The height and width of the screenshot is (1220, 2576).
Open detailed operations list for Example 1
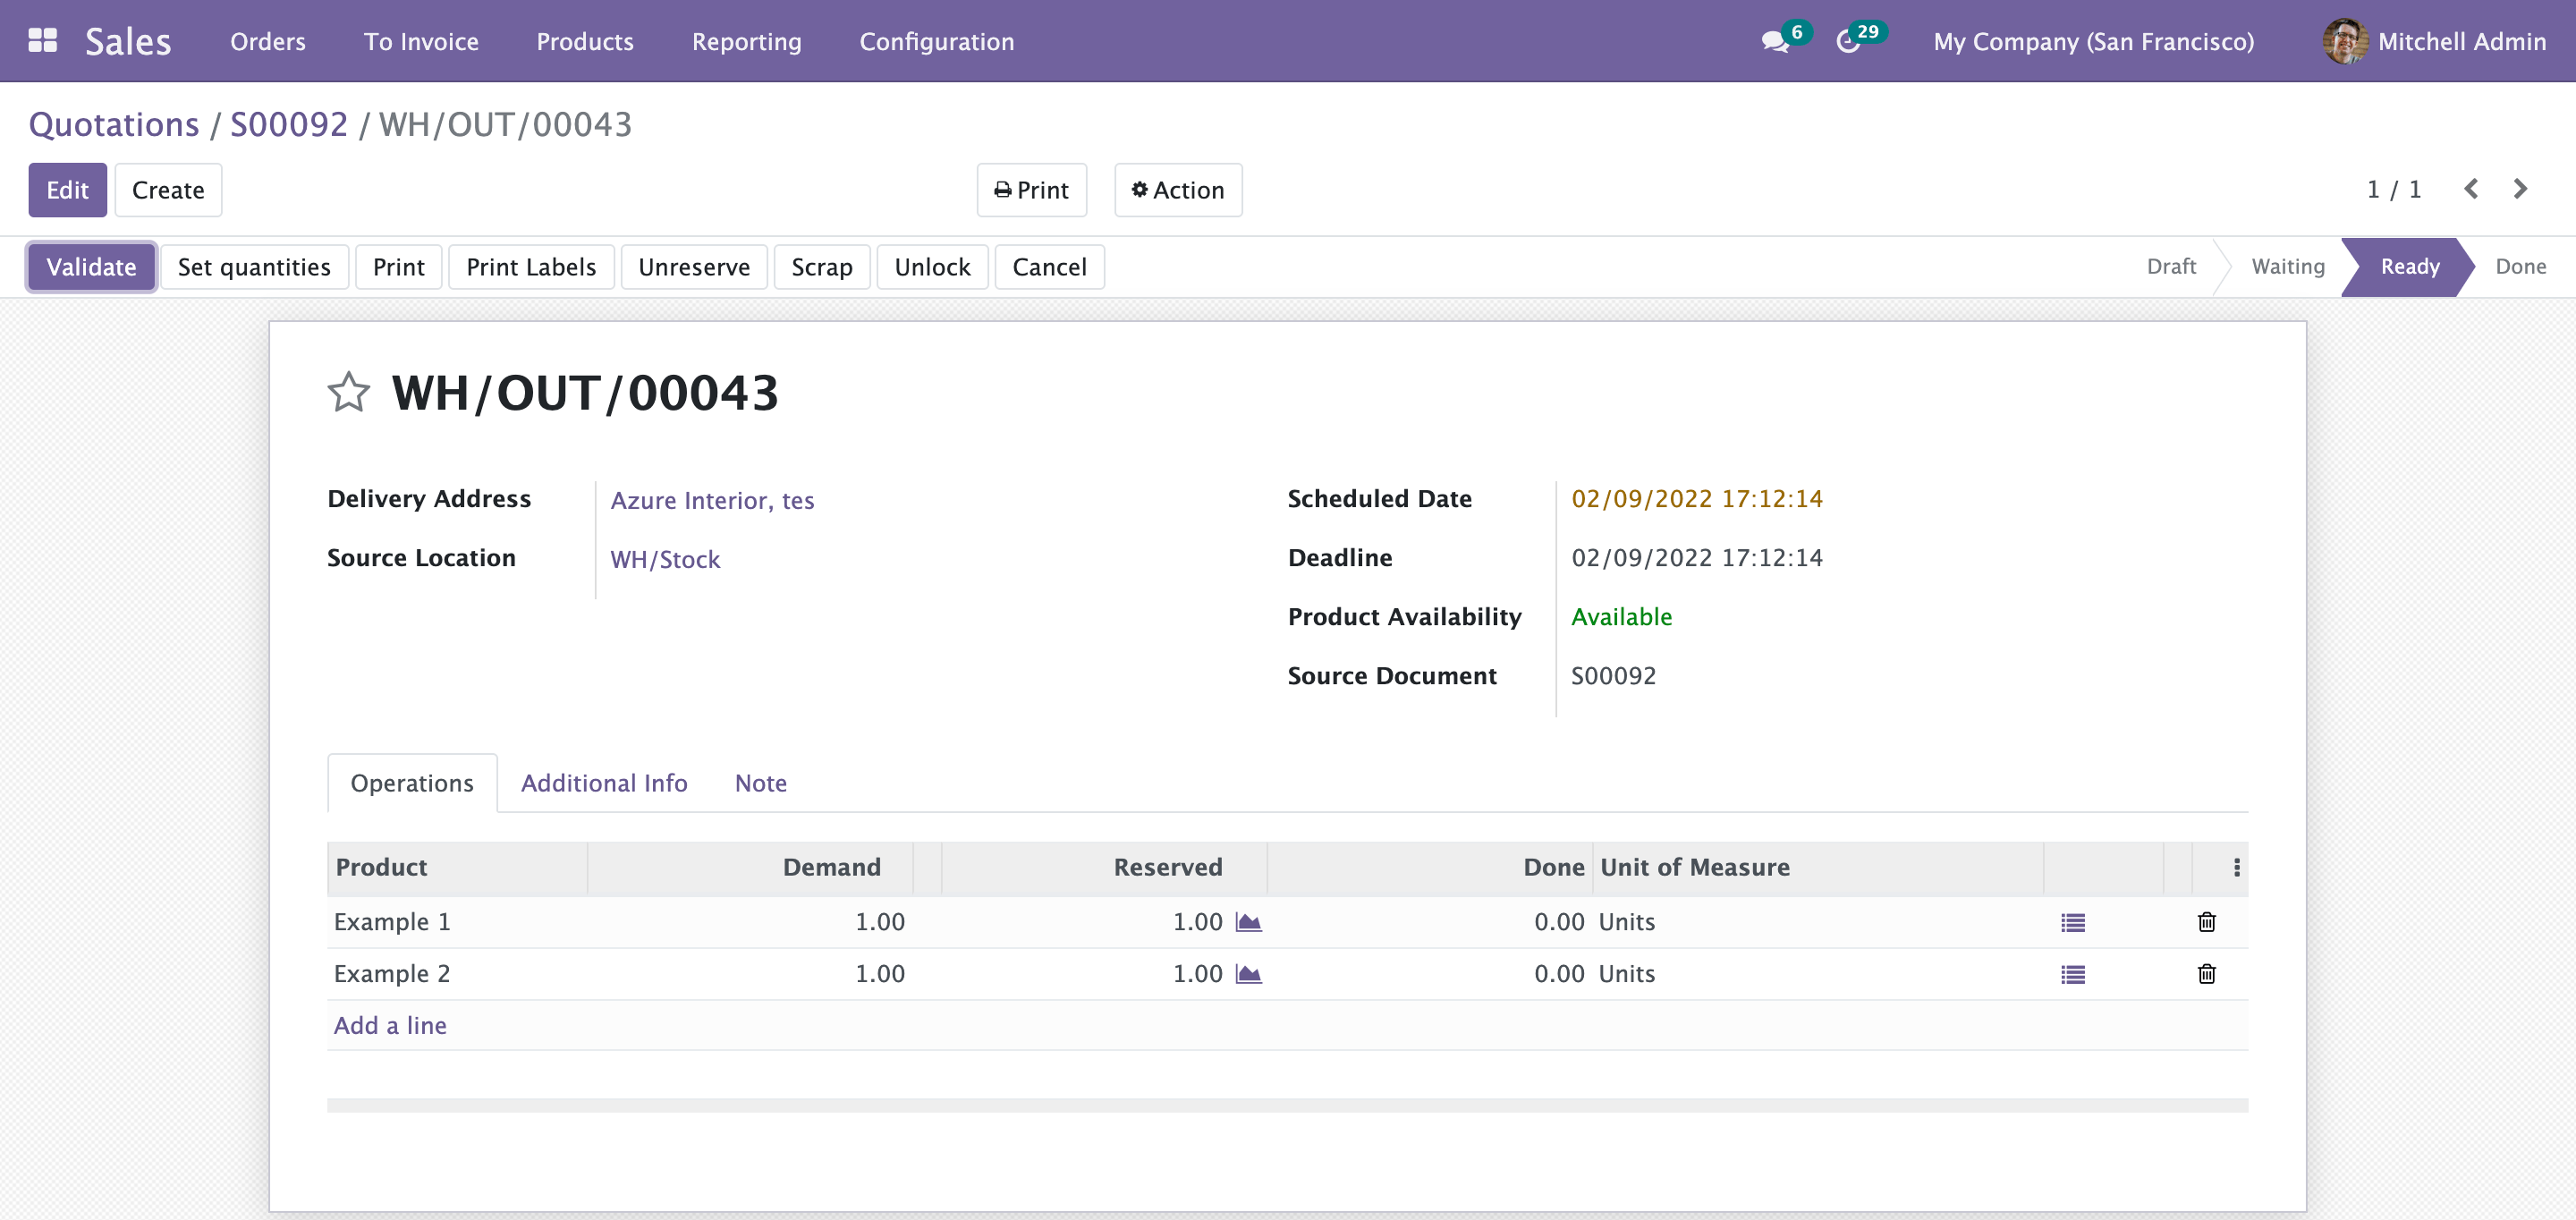[x=2072, y=923]
